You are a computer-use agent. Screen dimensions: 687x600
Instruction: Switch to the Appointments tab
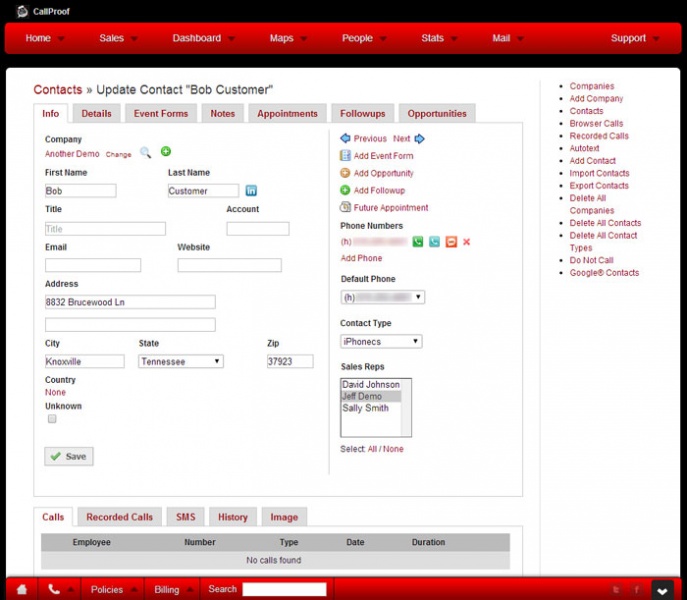287,114
